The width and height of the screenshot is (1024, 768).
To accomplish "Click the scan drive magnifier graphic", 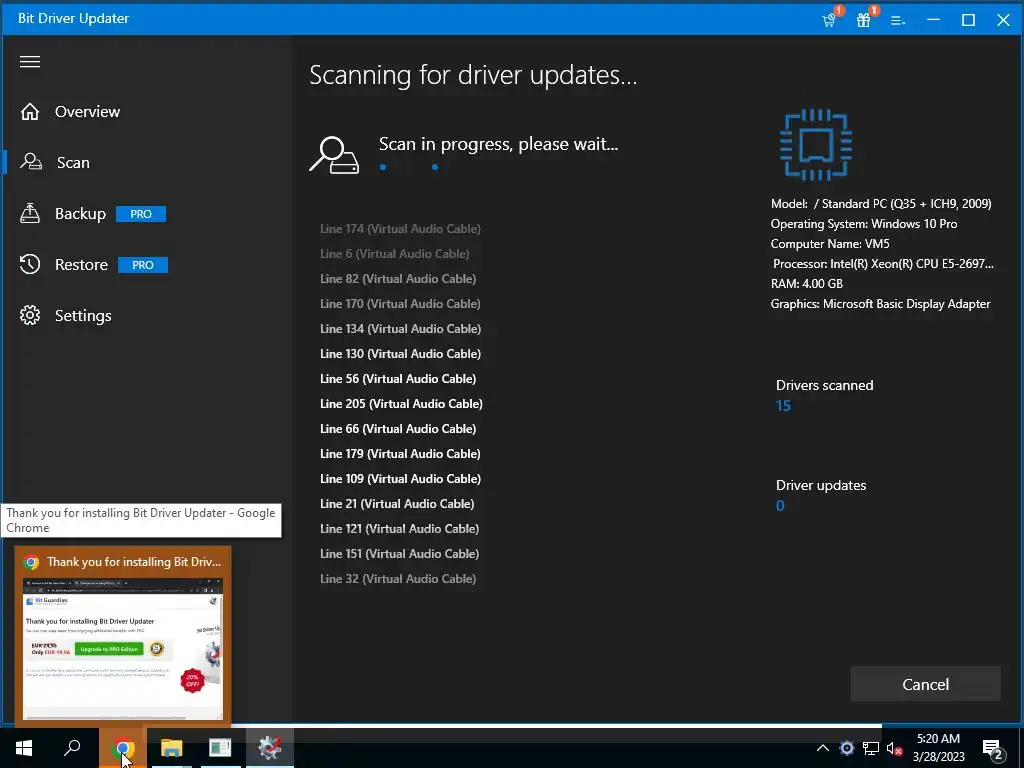I will (x=334, y=155).
